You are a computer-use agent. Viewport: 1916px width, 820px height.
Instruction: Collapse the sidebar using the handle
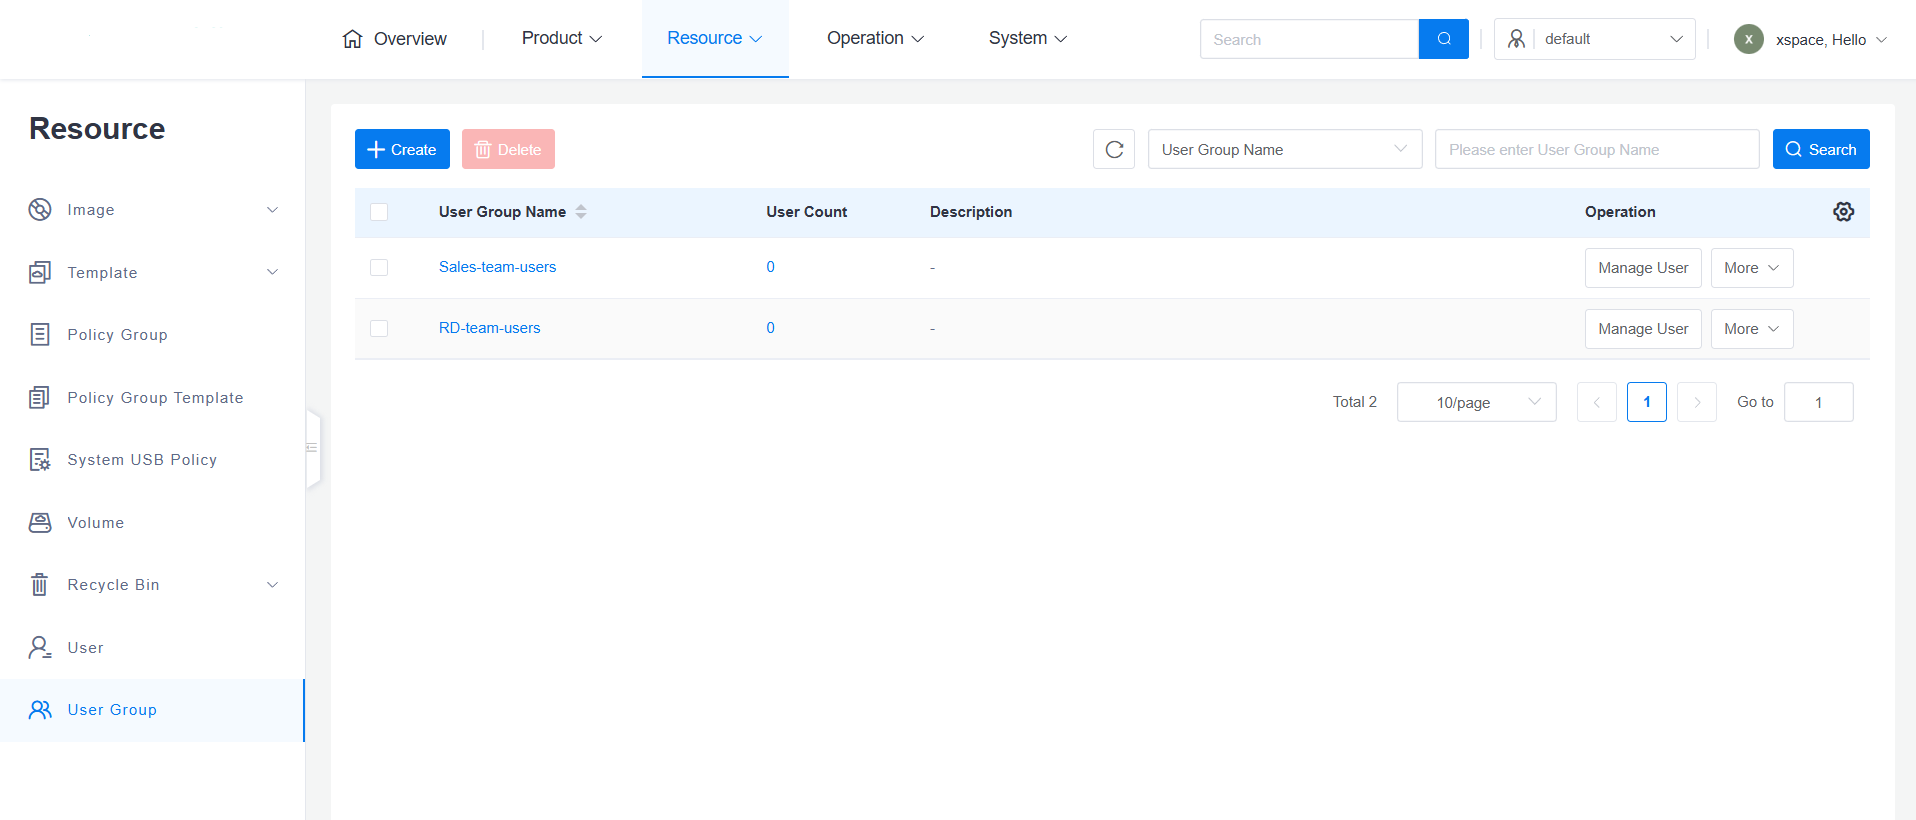[x=312, y=448]
